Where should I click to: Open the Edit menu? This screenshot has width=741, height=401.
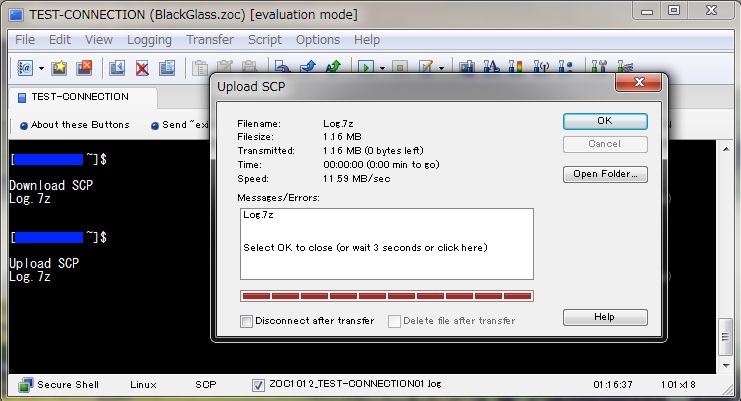coord(60,40)
